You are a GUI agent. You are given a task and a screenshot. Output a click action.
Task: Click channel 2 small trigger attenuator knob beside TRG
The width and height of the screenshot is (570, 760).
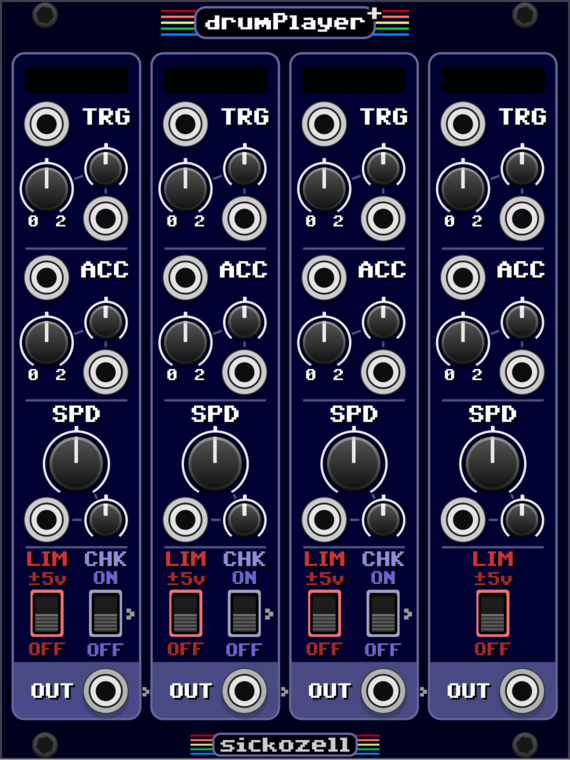point(244,168)
